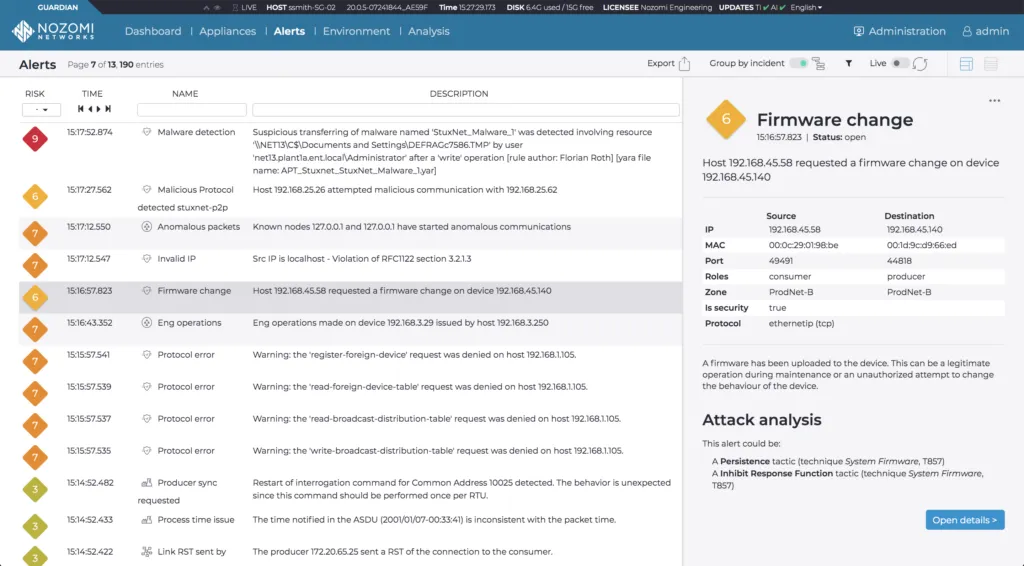Open the filter funnel icon
This screenshot has width=1024, height=566.
point(848,63)
